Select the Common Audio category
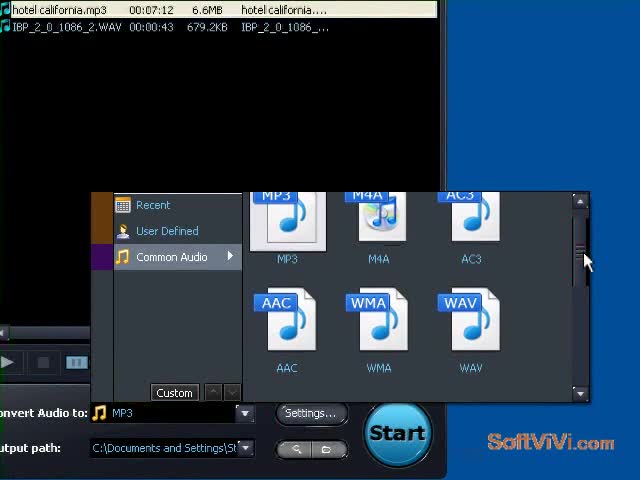This screenshot has height=480, width=640. tap(178, 257)
